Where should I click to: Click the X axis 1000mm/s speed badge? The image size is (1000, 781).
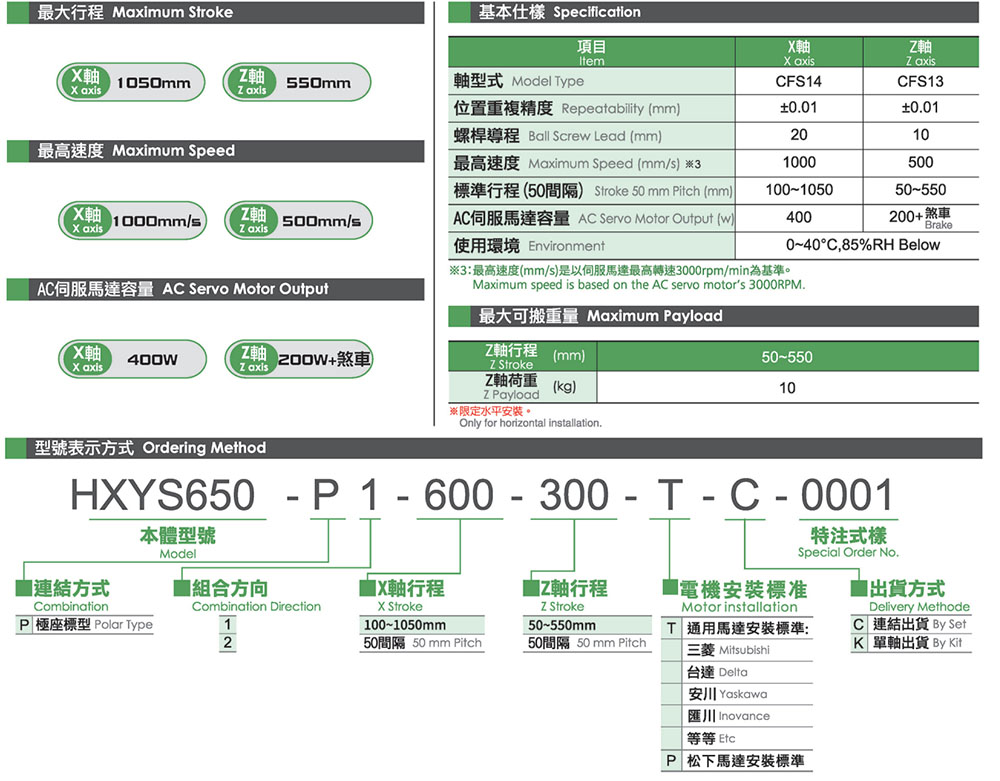coord(131,219)
